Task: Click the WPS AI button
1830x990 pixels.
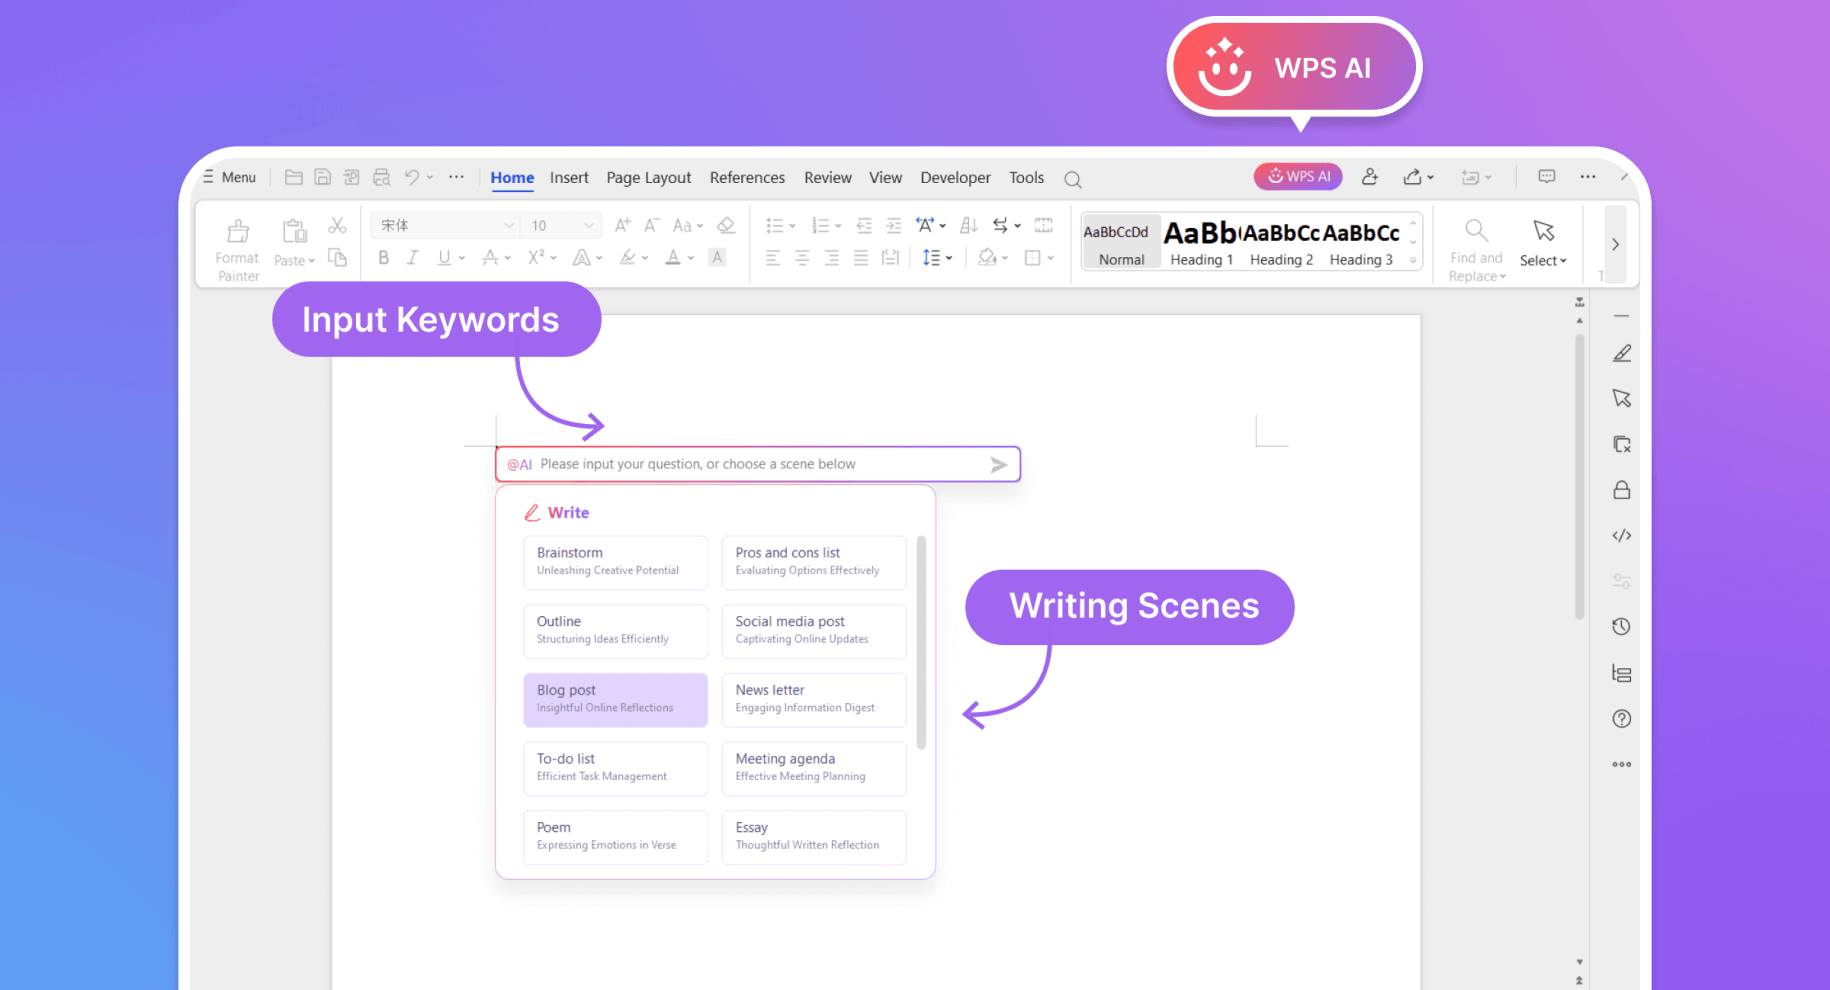Action: pos(1297,176)
